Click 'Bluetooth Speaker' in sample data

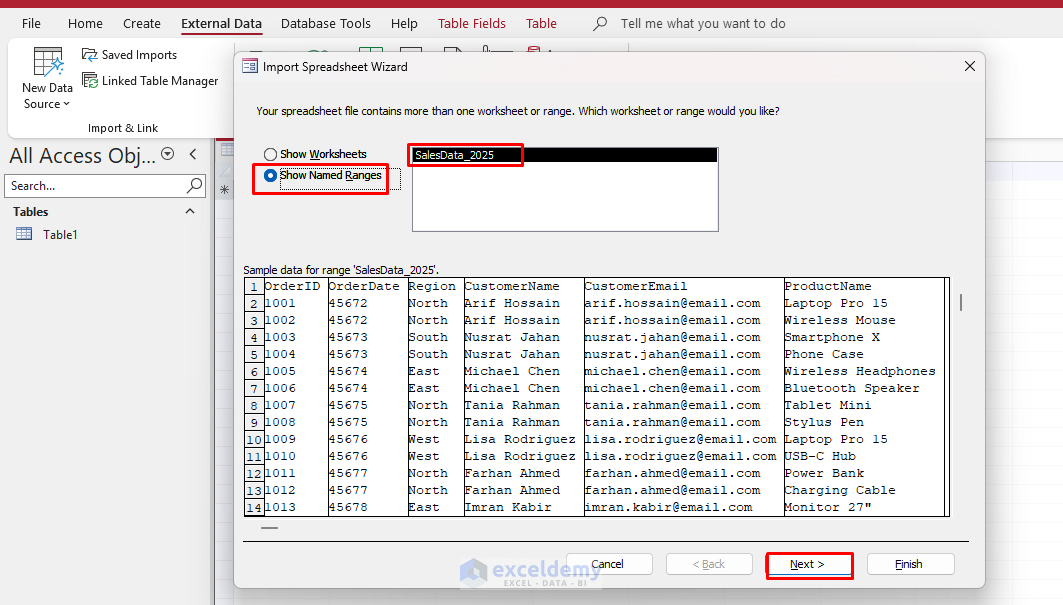pyautogui.click(x=864, y=388)
